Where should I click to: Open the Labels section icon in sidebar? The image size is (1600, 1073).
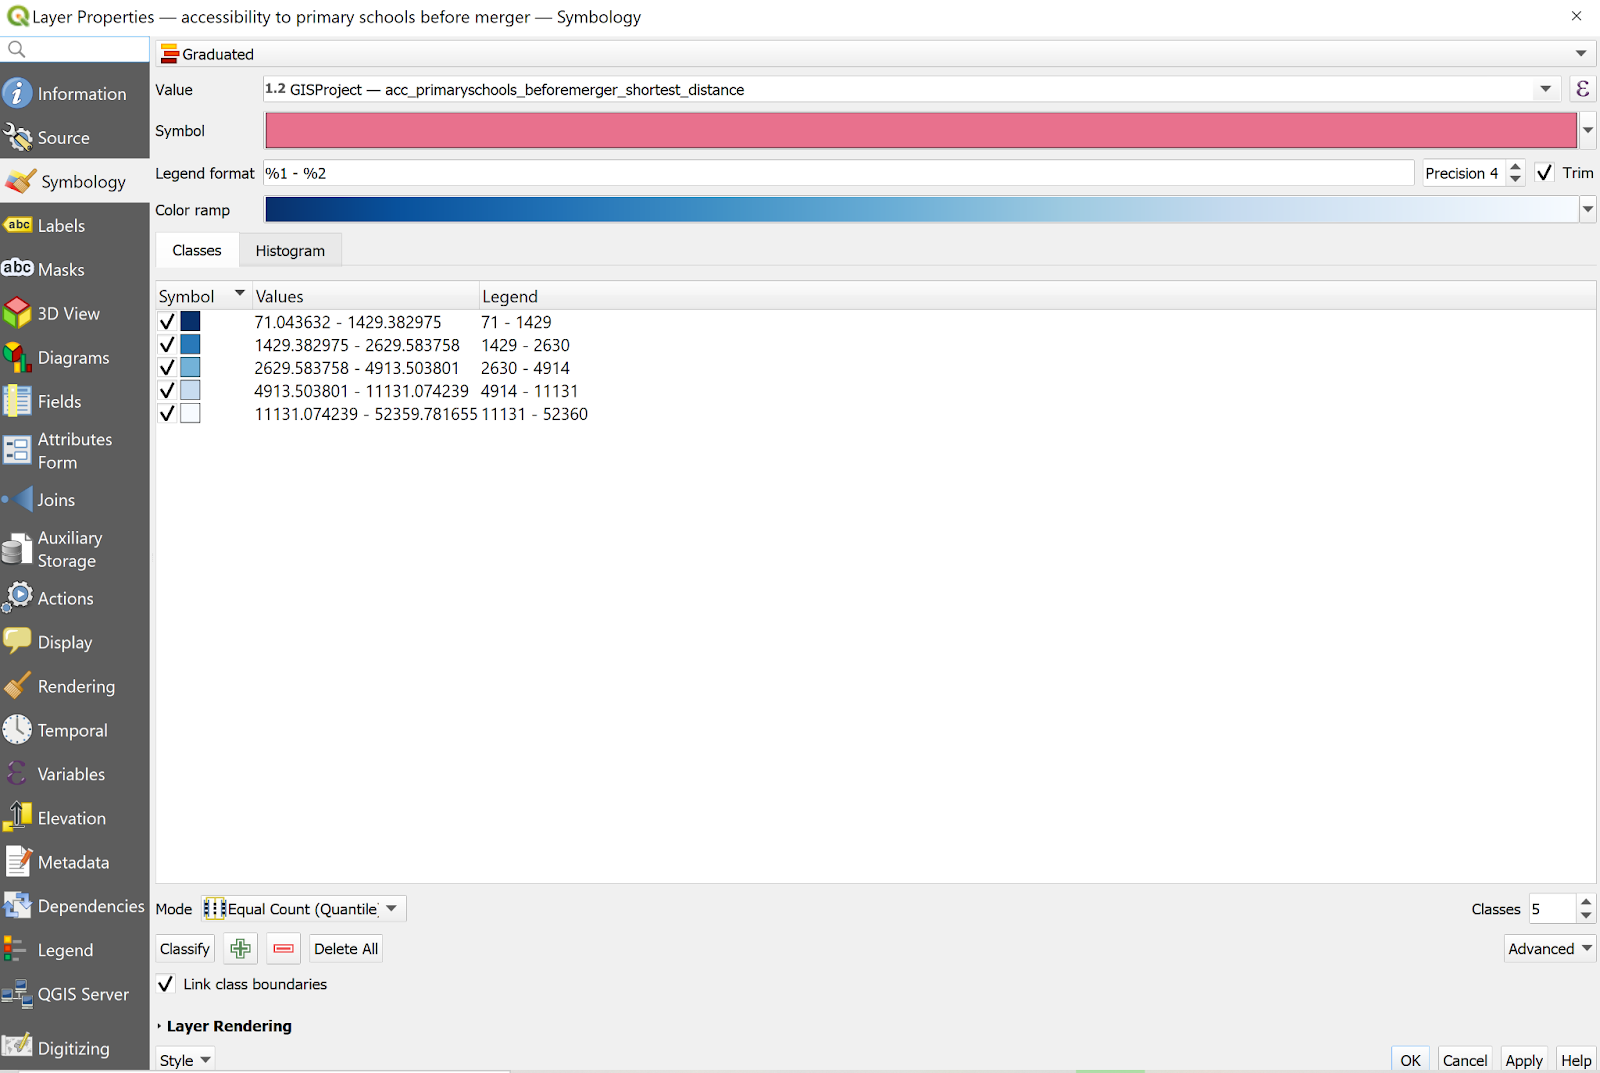tap(18, 225)
